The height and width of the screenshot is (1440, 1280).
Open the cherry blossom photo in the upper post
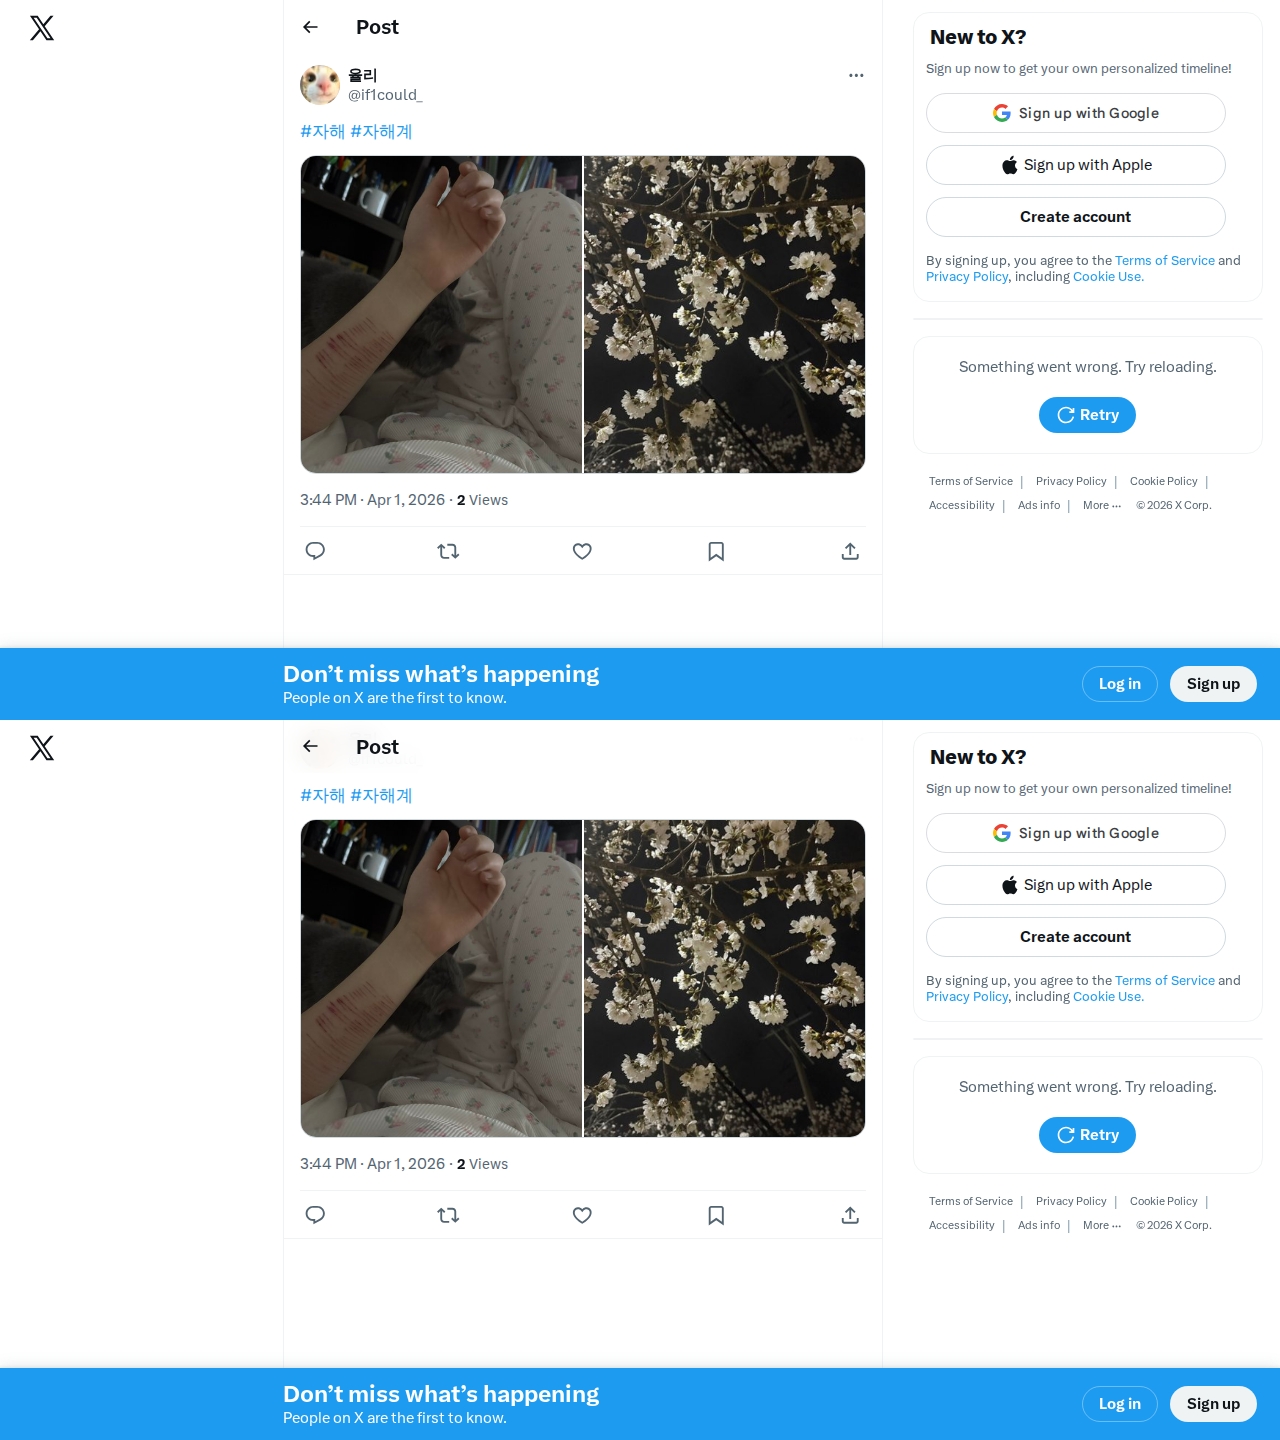tap(724, 314)
